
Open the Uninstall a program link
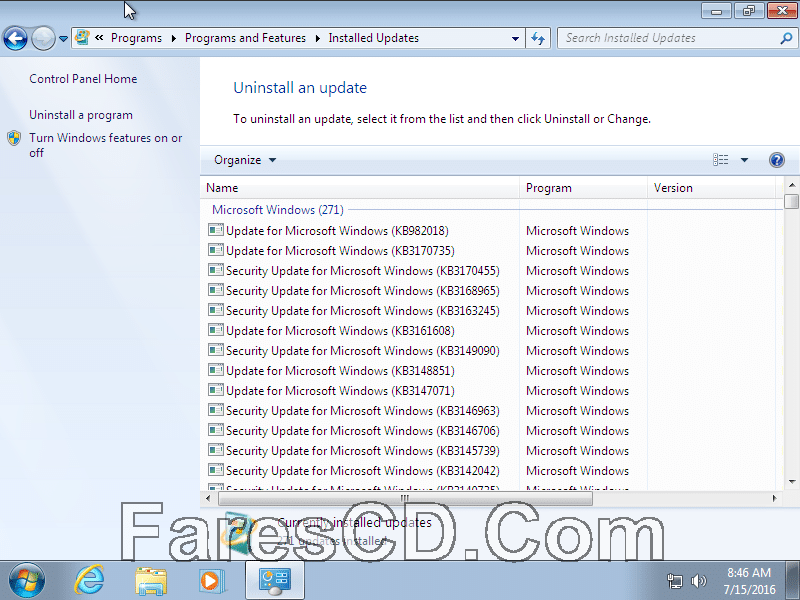tap(81, 115)
